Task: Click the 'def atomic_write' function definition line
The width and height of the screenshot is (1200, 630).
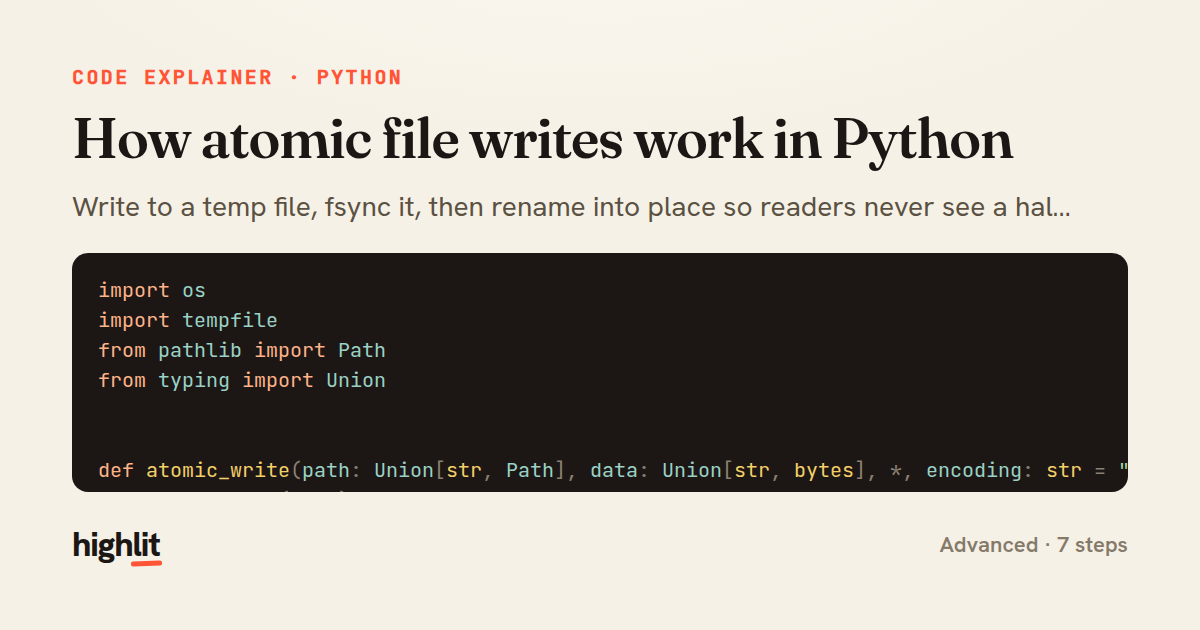Action: point(613,470)
